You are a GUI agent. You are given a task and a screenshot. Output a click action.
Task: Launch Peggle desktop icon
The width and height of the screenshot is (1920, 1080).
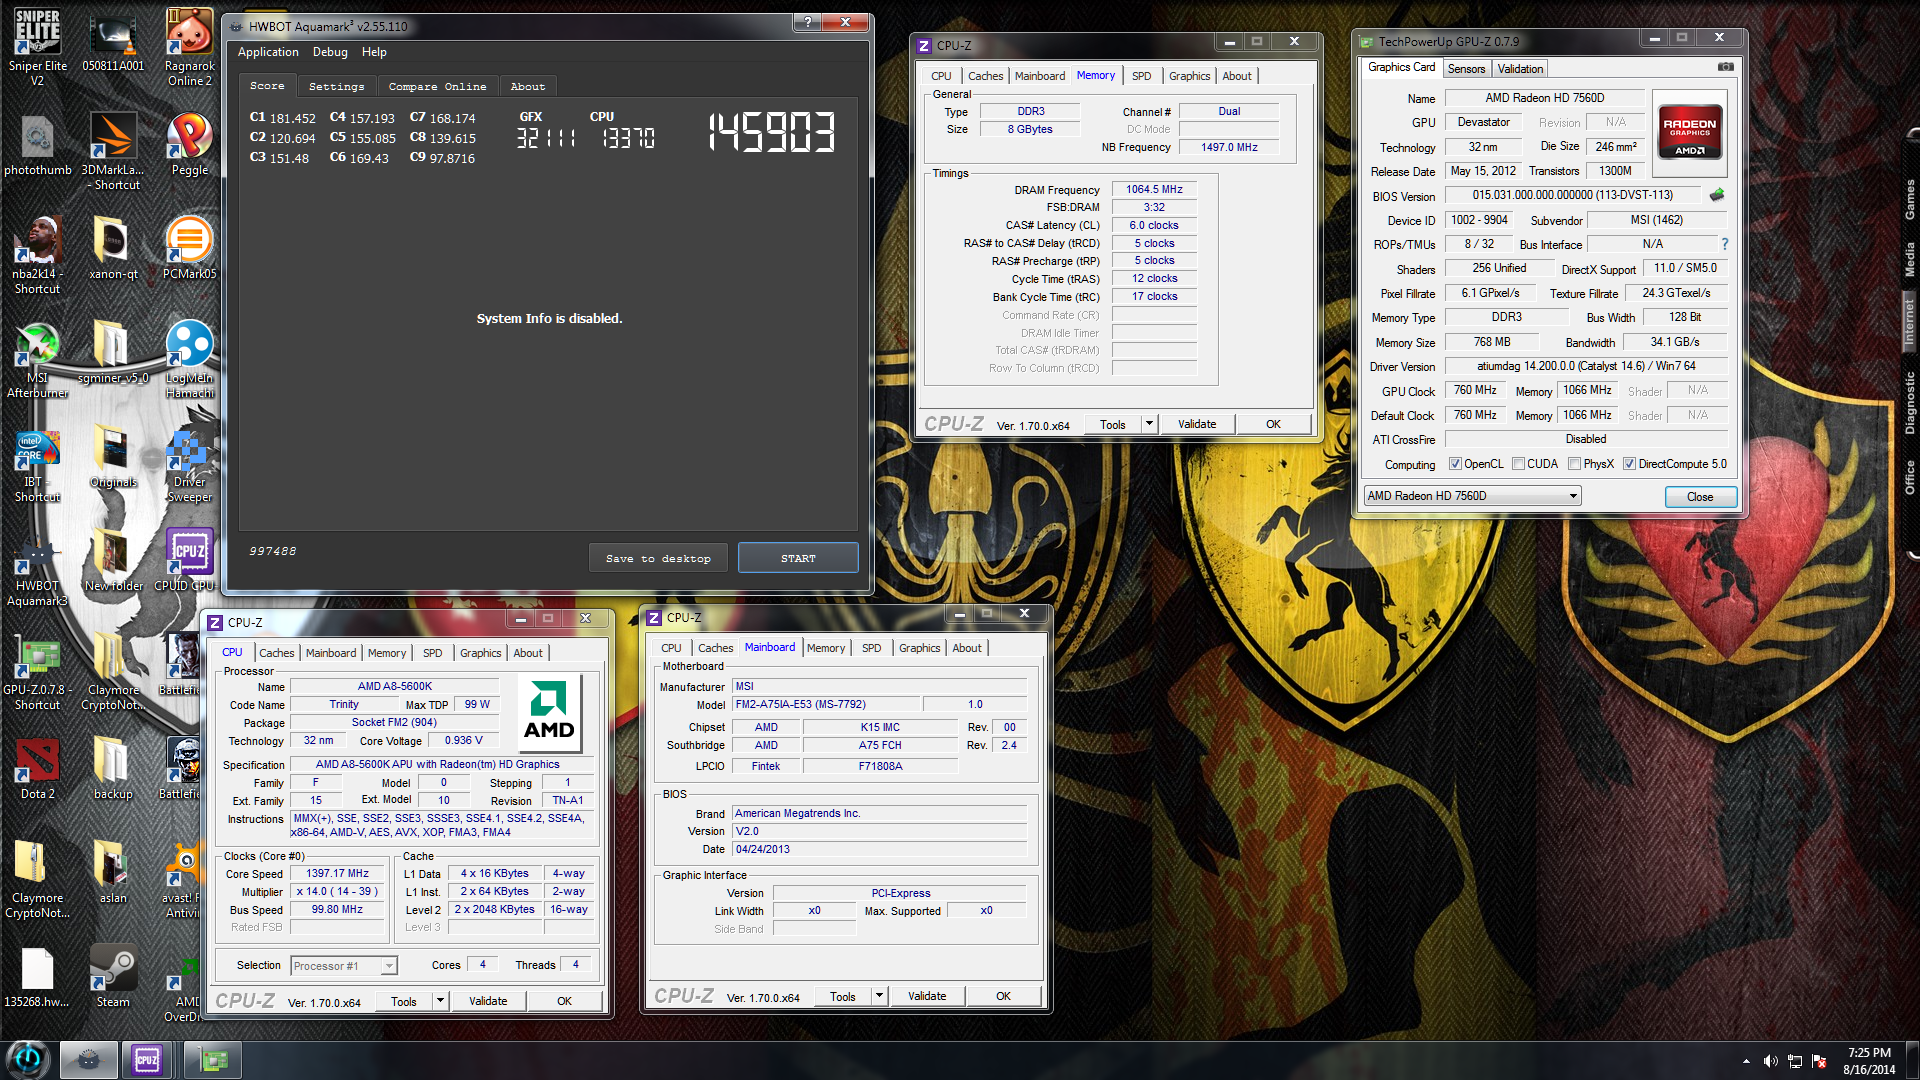[x=189, y=144]
